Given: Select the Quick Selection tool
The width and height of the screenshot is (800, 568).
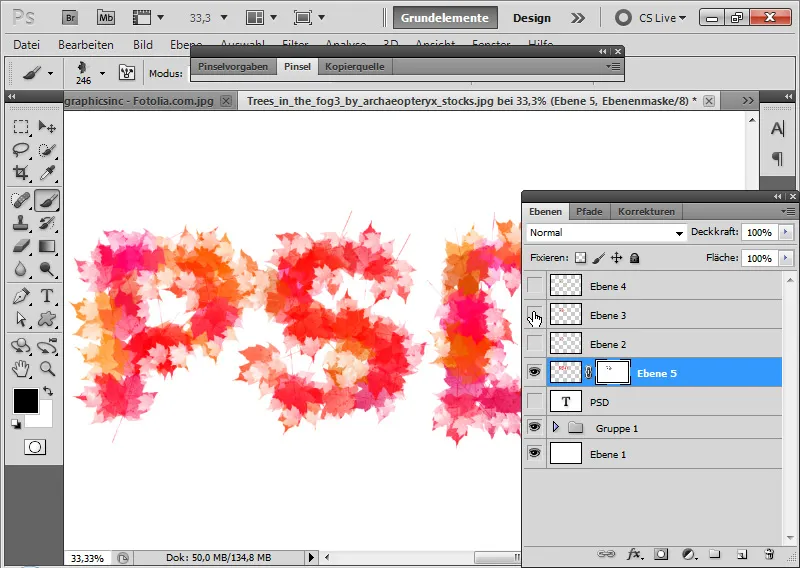Looking at the screenshot, I should click(x=47, y=150).
